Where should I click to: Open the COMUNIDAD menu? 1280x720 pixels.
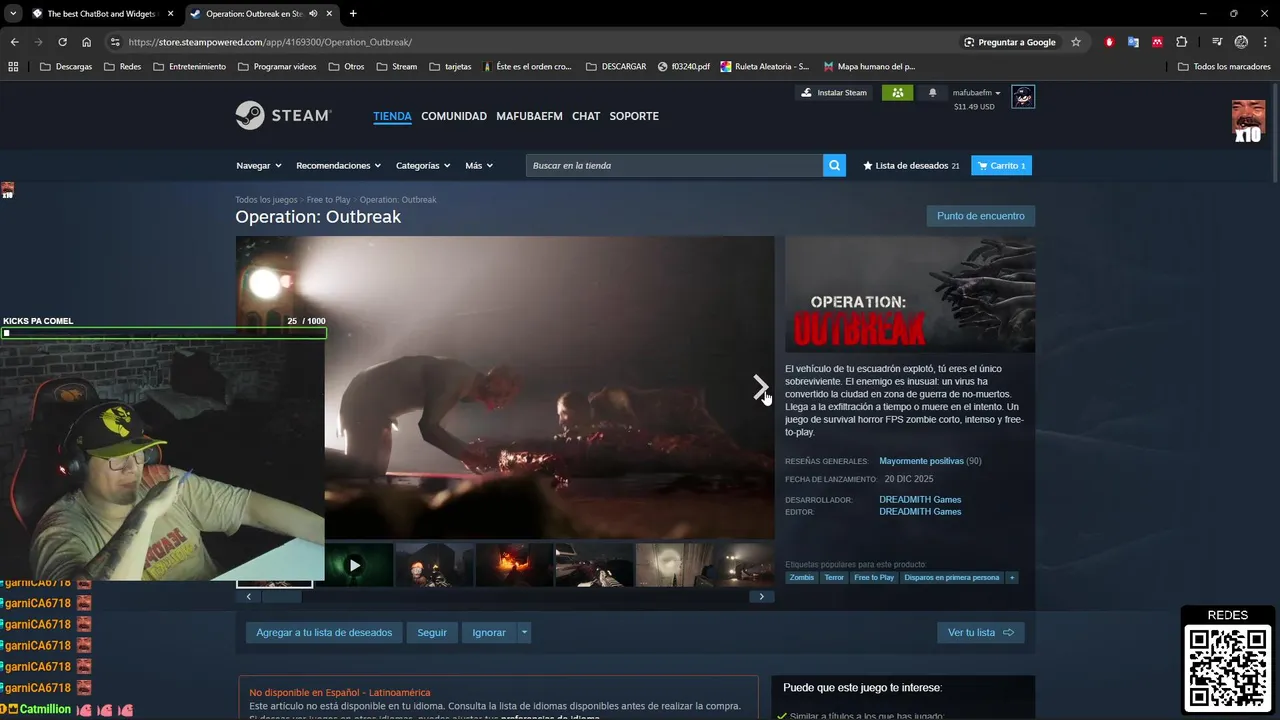(x=454, y=116)
